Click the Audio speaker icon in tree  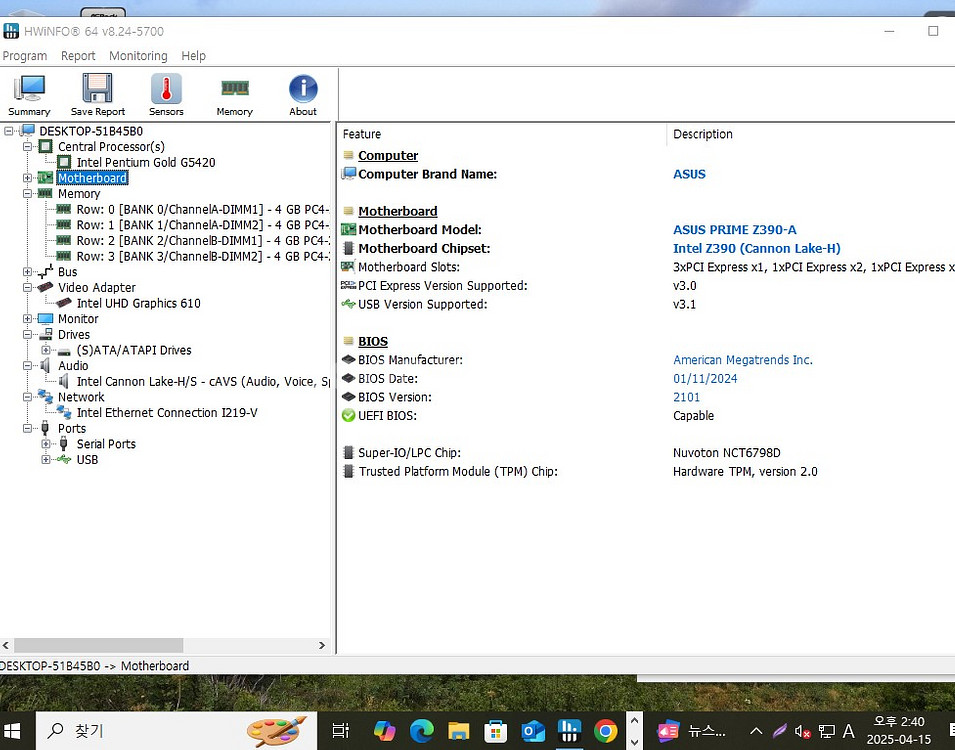(x=45, y=366)
